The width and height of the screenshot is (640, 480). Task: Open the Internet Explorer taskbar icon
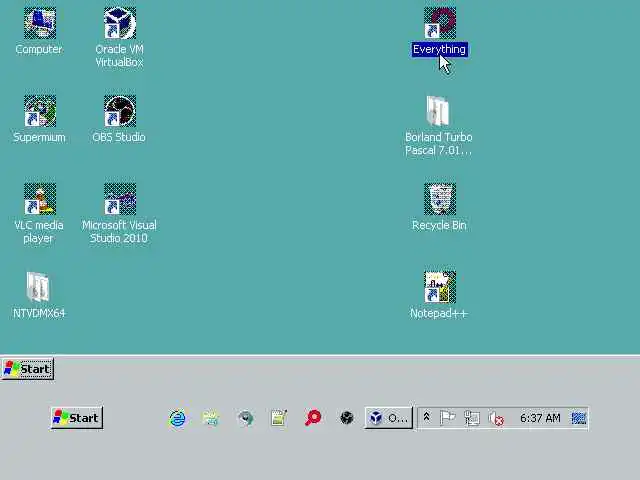tap(177, 418)
